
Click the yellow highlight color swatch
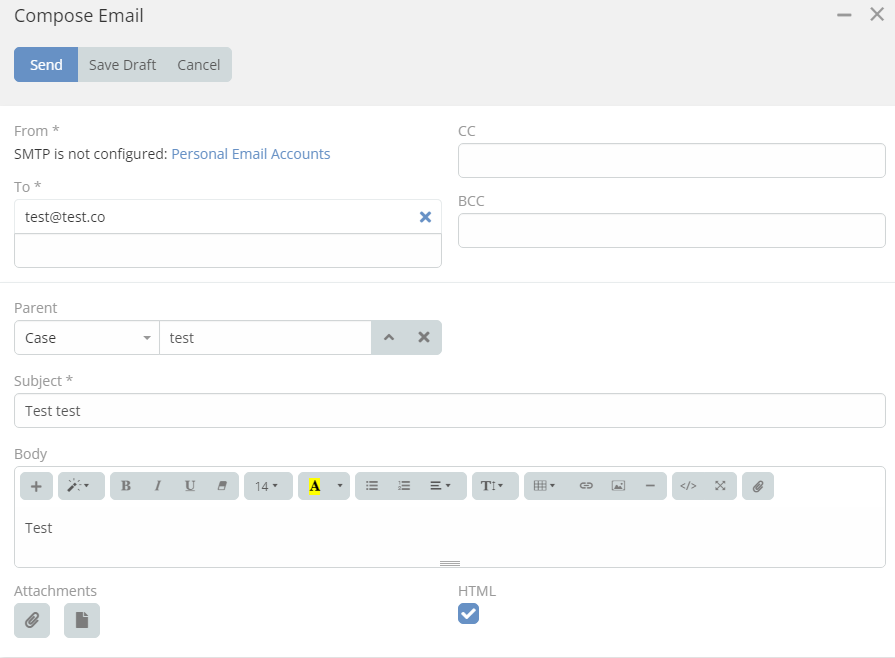[315, 486]
